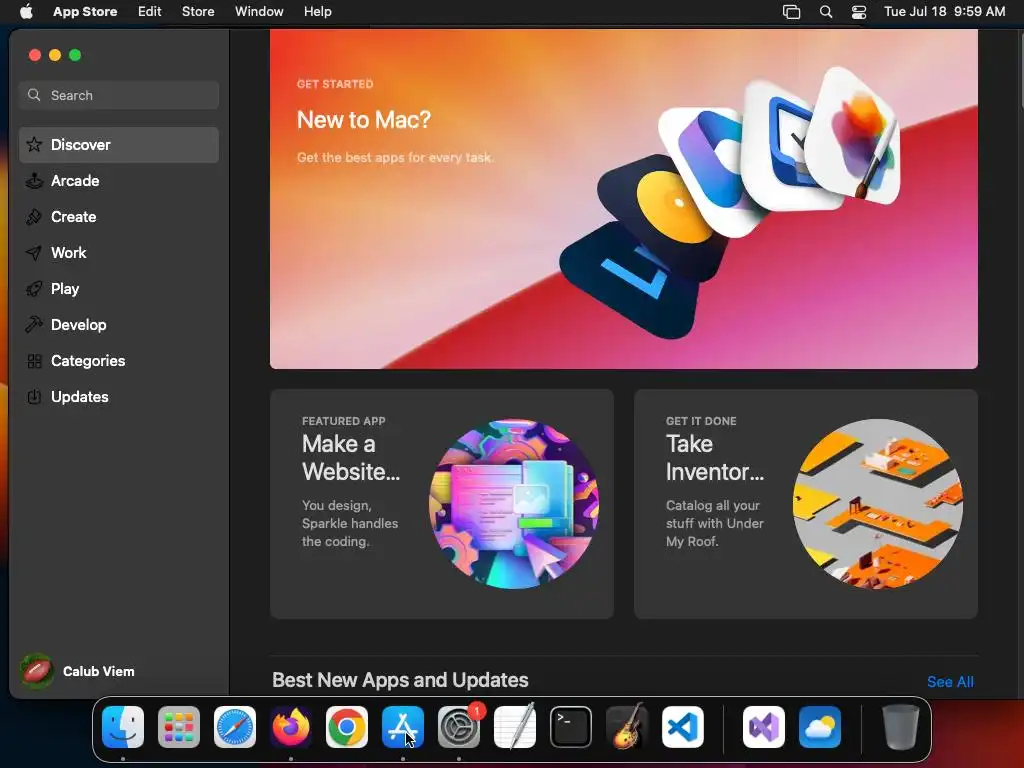The width and height of the screenshot is (1024, 768).
Task: Go to Develop in the sidebar
Action: (x=119, y=325)
